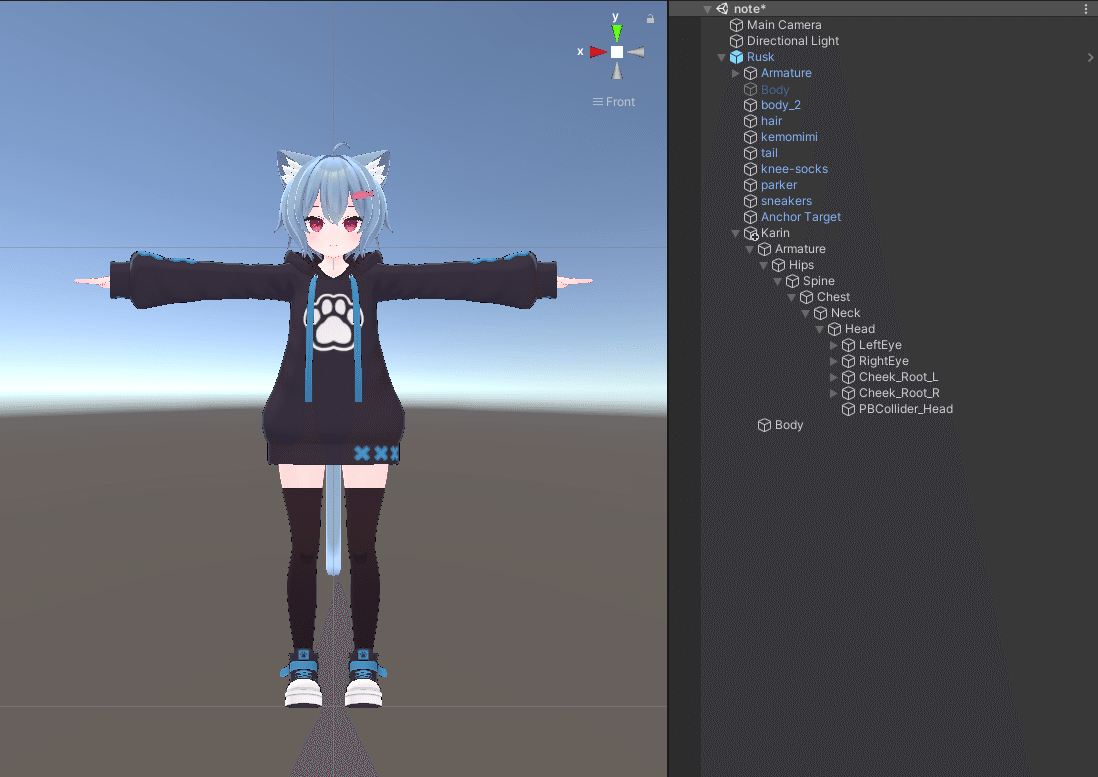Click the Directional Light cube icon
This screenshot has height=777, width=1098.
(x=737, y=41)
